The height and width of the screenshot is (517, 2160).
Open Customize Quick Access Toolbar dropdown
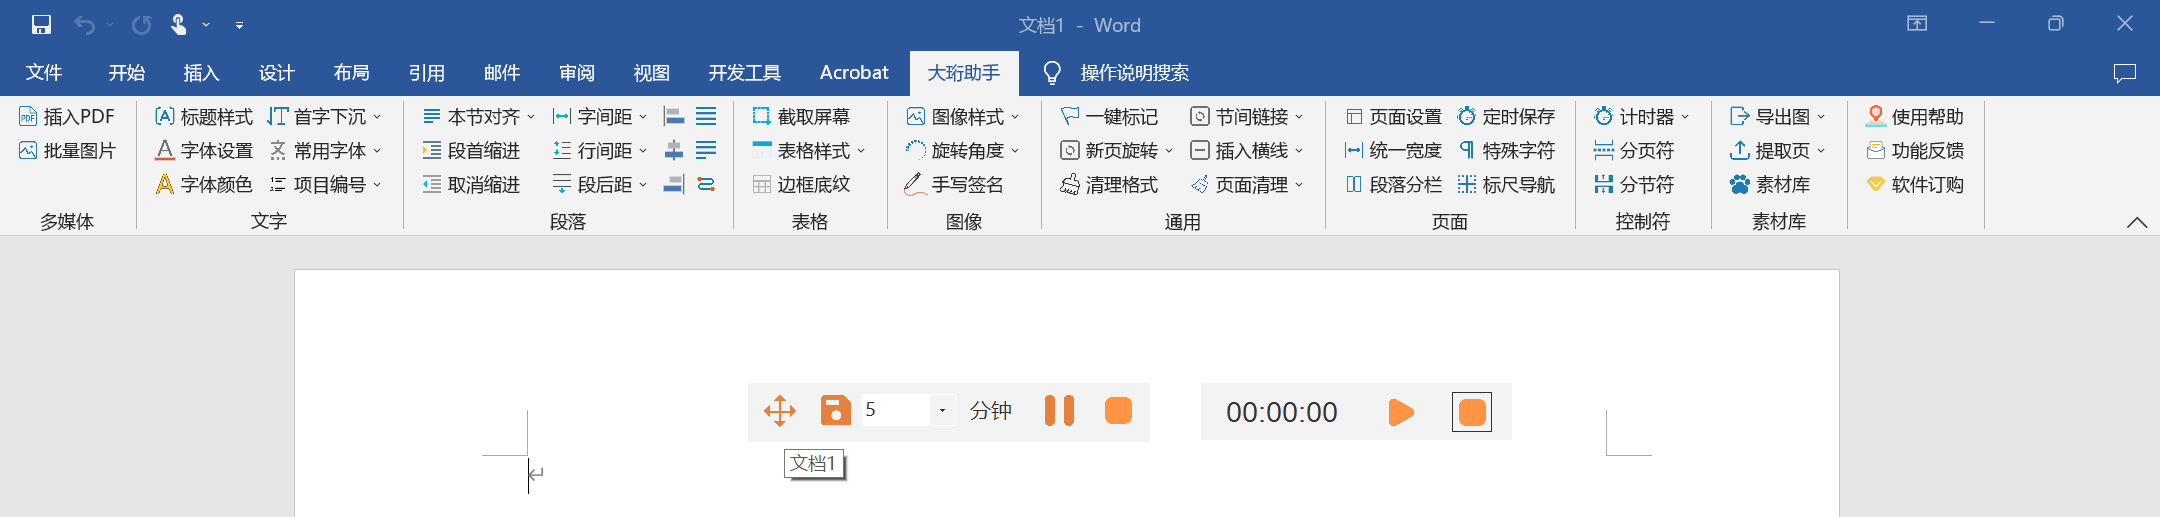pyautogui.click(x=239, y=25)
